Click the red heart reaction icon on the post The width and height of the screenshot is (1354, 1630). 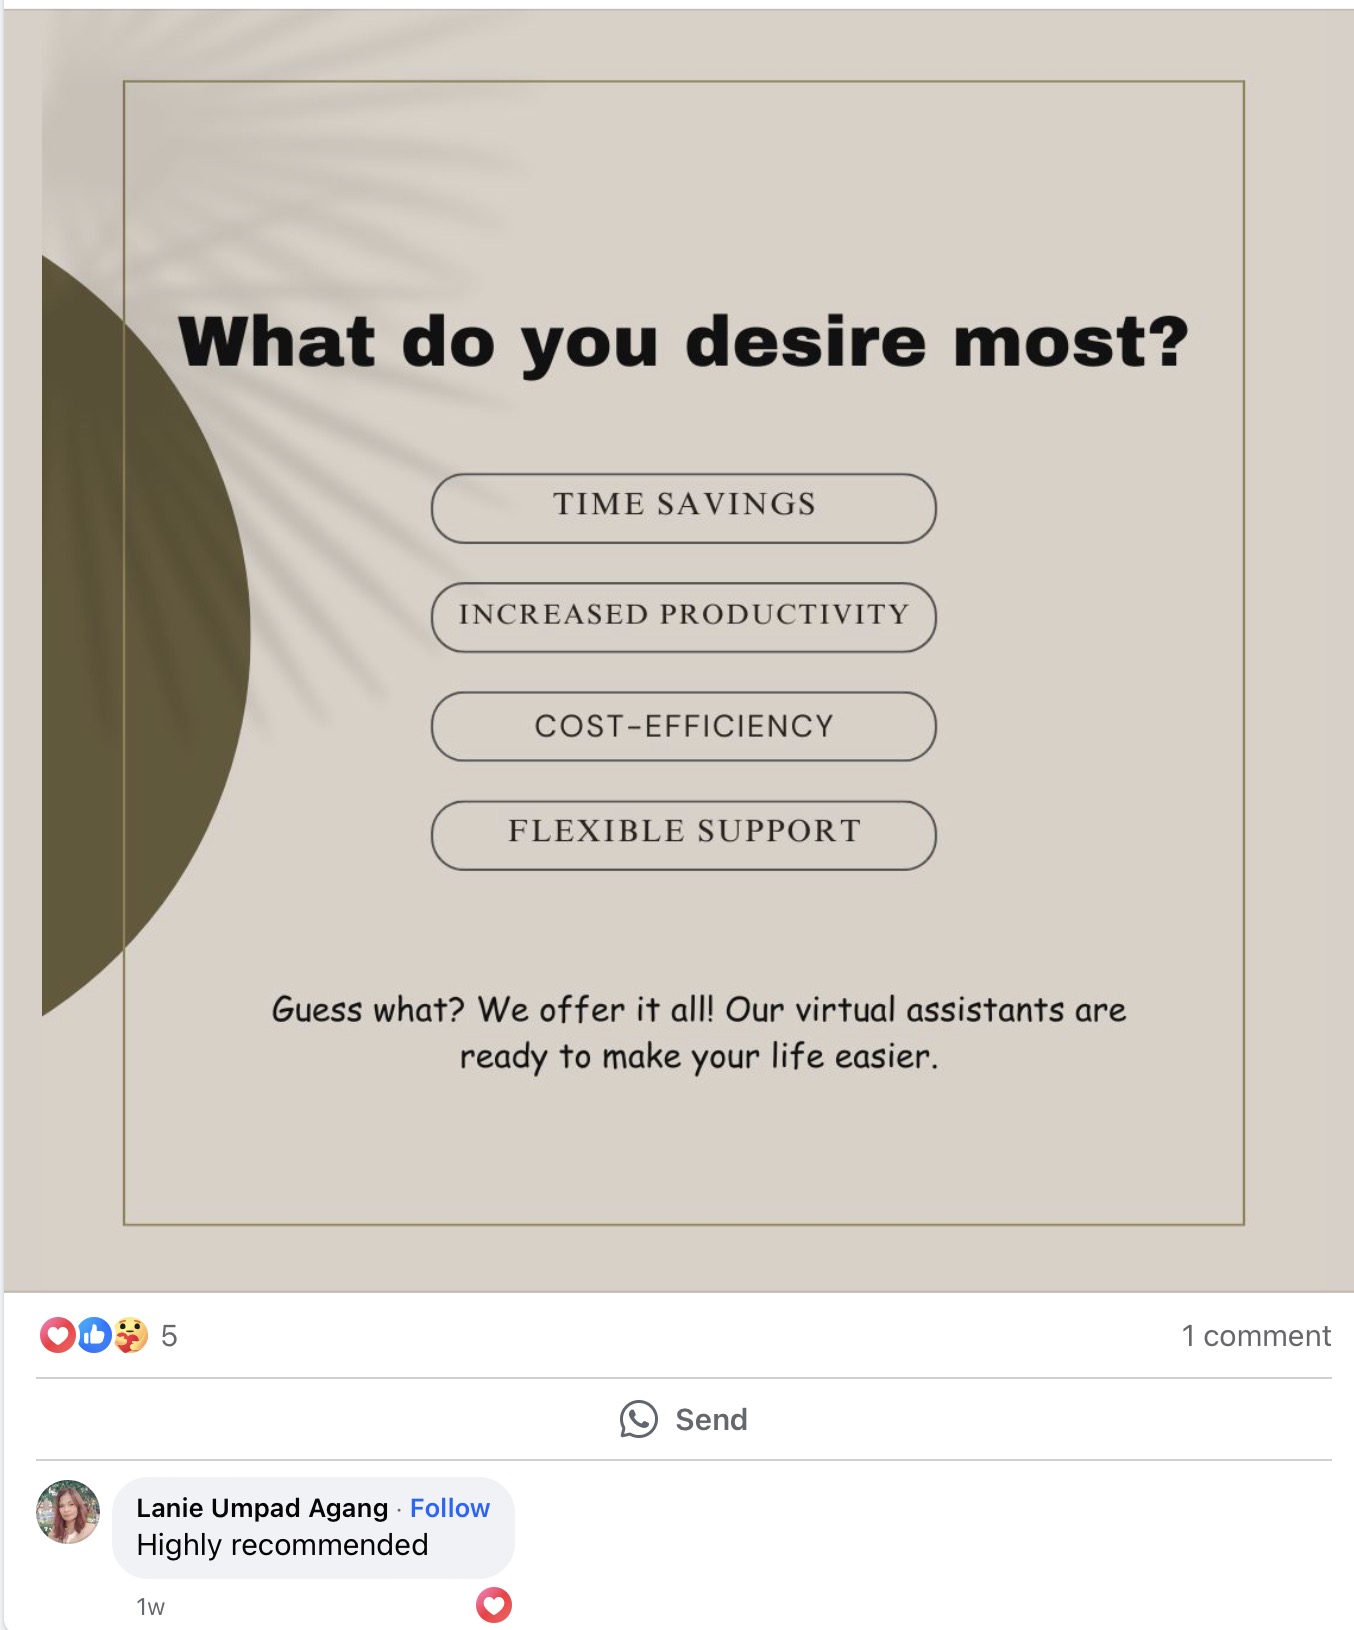pos(56,1335)
